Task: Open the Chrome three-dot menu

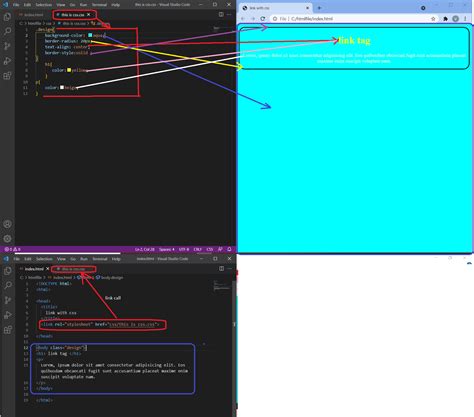Action: tap(466, 19)
